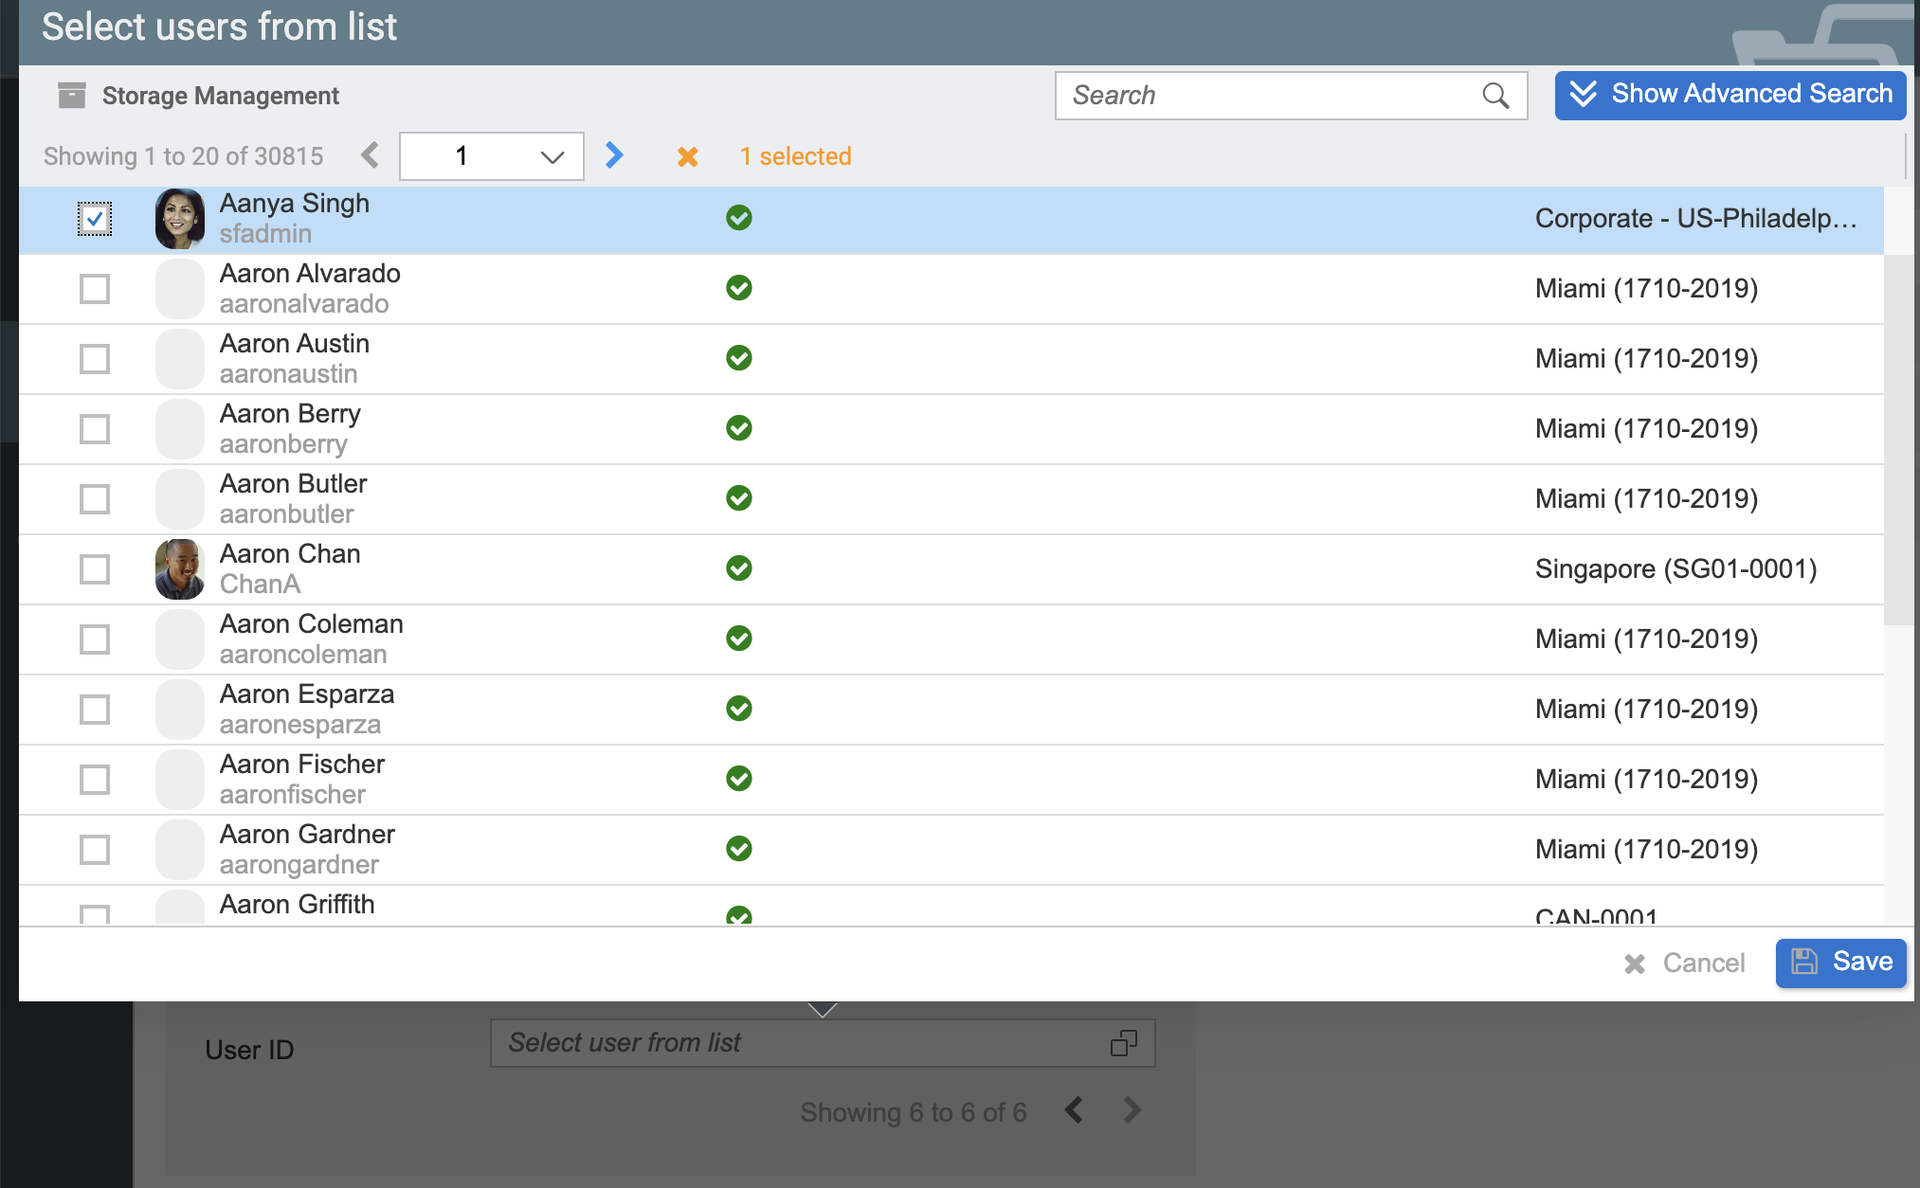The width and height of the screenshot is (1920, 1188).
Task: Click green status check for Aaron Berry
Action: click(x=739, y=428)
